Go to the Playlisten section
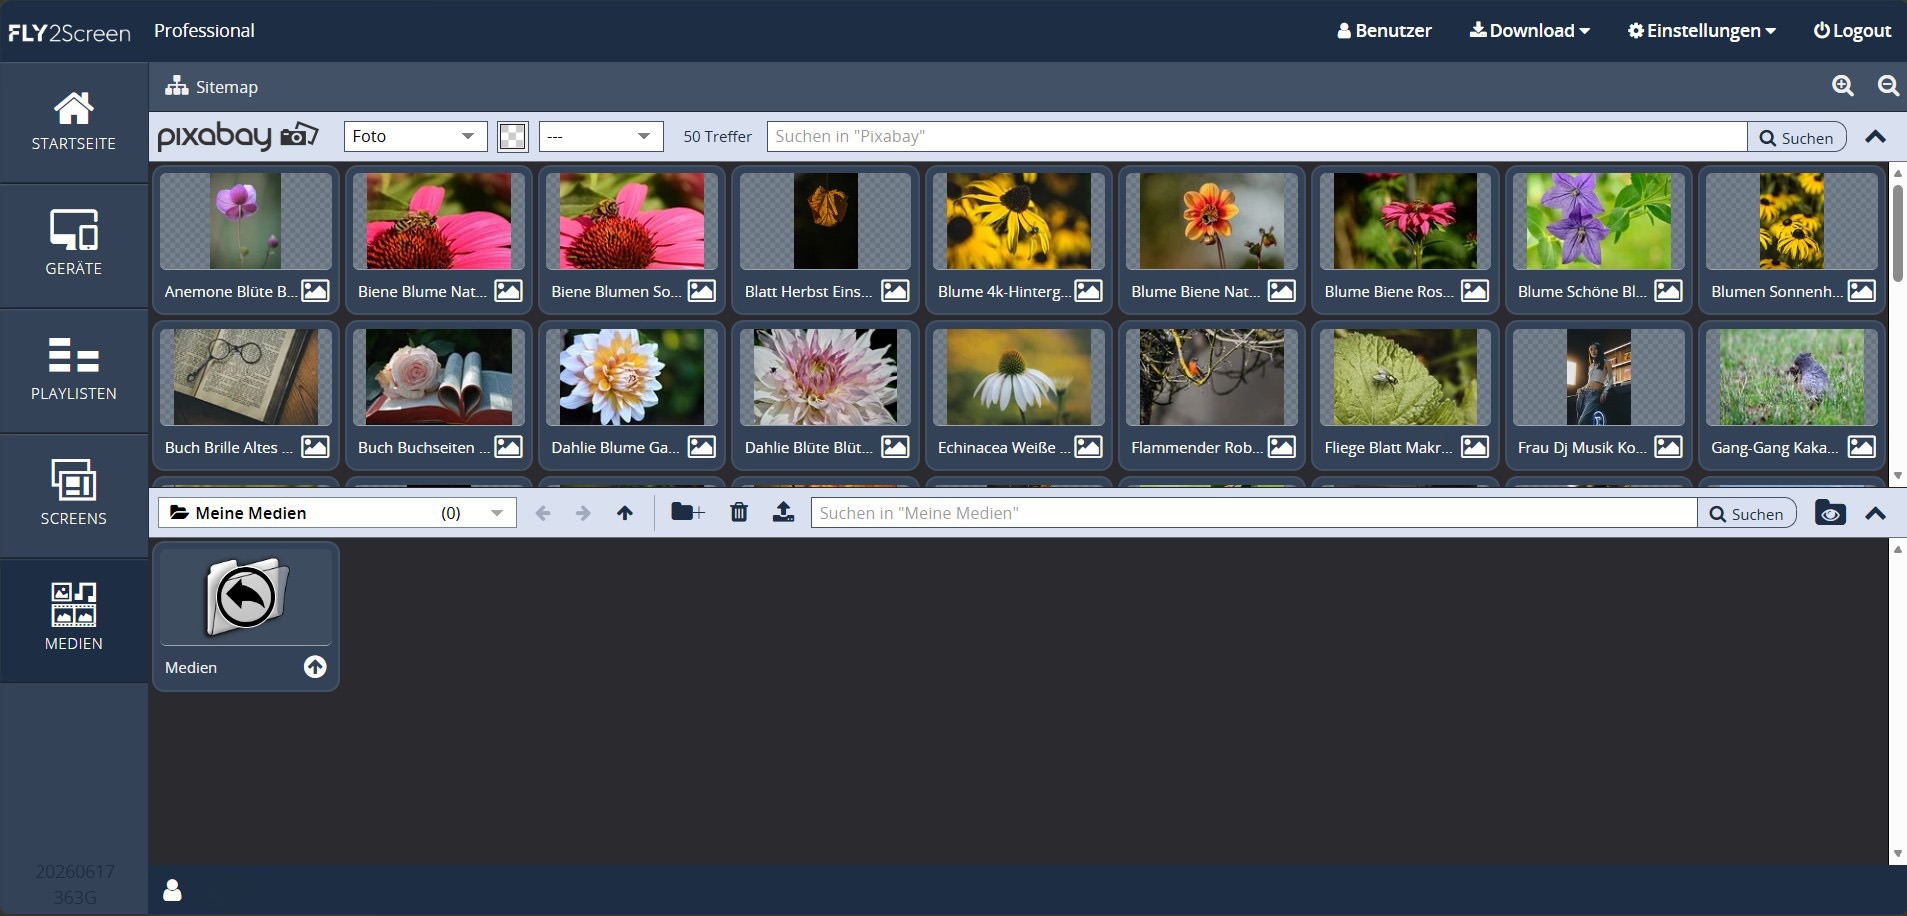The width and height of the screenshot is (1907, 916). [x=74, y=371]
